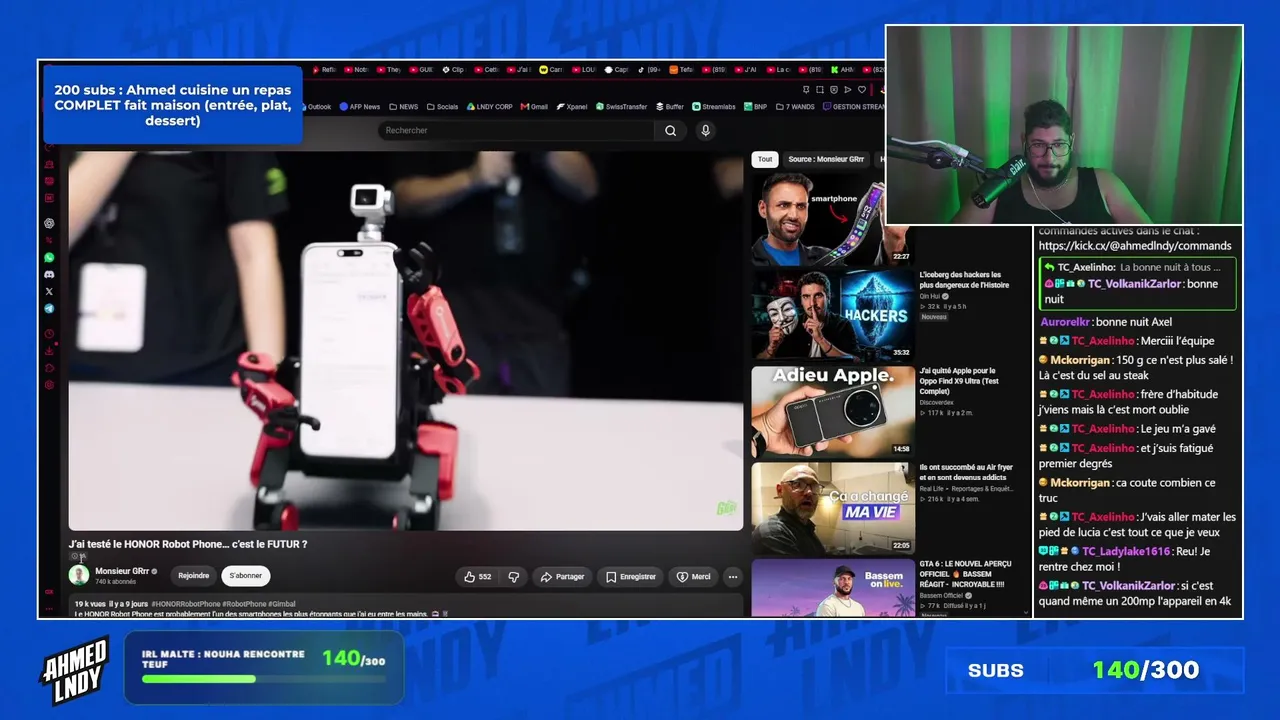The height and width of the screenshot is (720, 1280).
Task: Open the ChatGPT icon in the browser sidebar
Action: [49, 223]
